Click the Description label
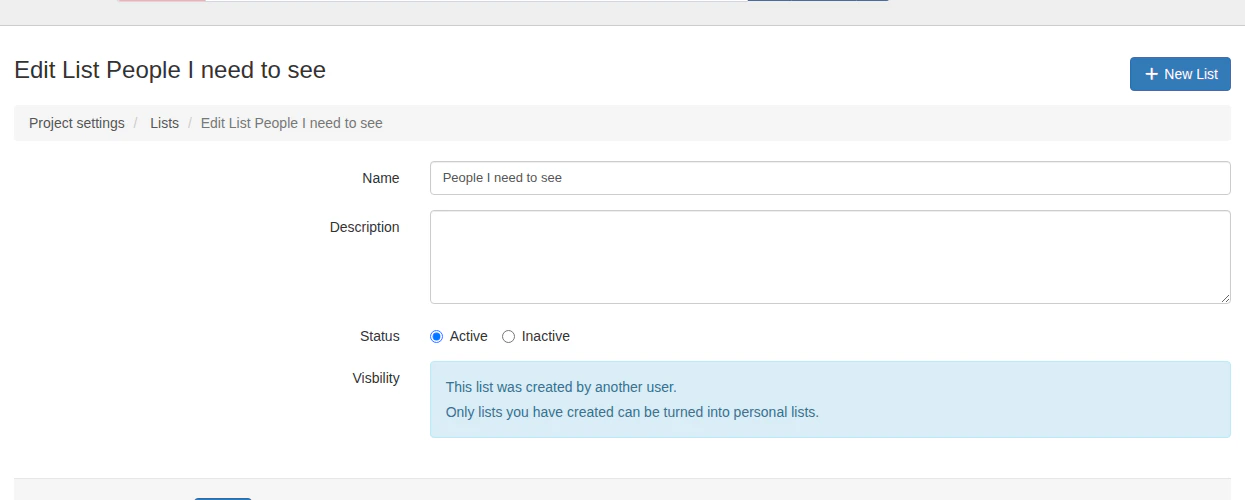Image resolution: width=1245 pixels, height=500 pixels. tap(365, 227)
